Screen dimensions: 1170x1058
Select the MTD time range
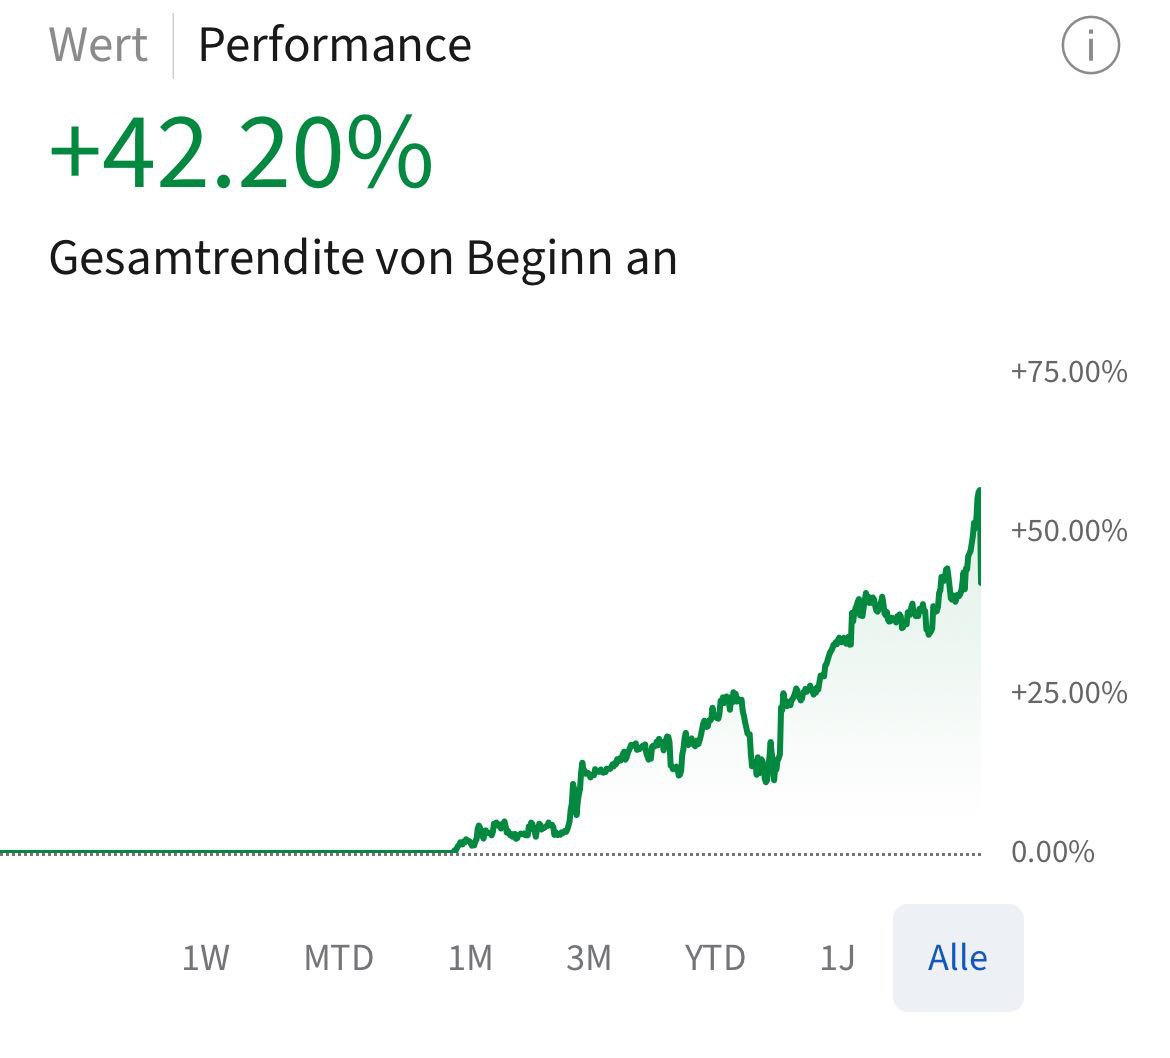point(338,958)
